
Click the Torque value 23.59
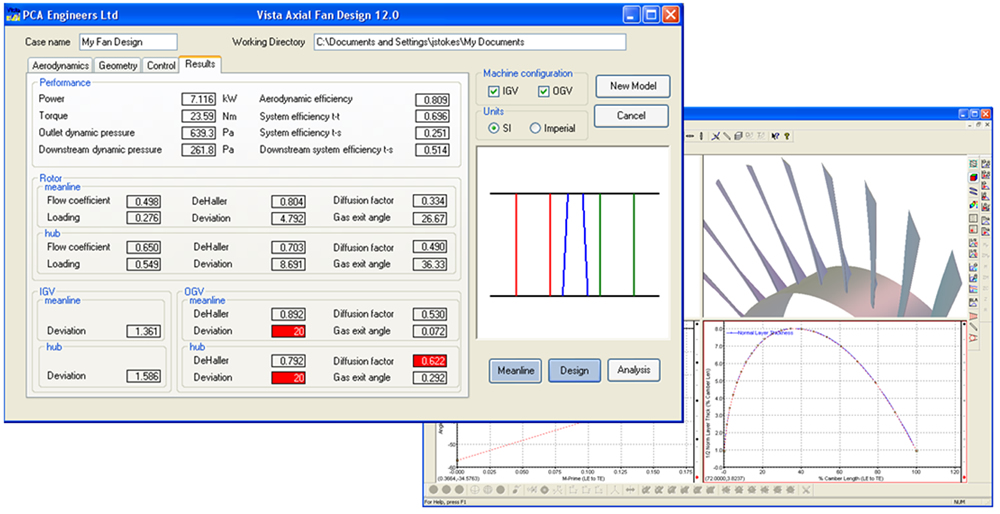coord(199,117)
